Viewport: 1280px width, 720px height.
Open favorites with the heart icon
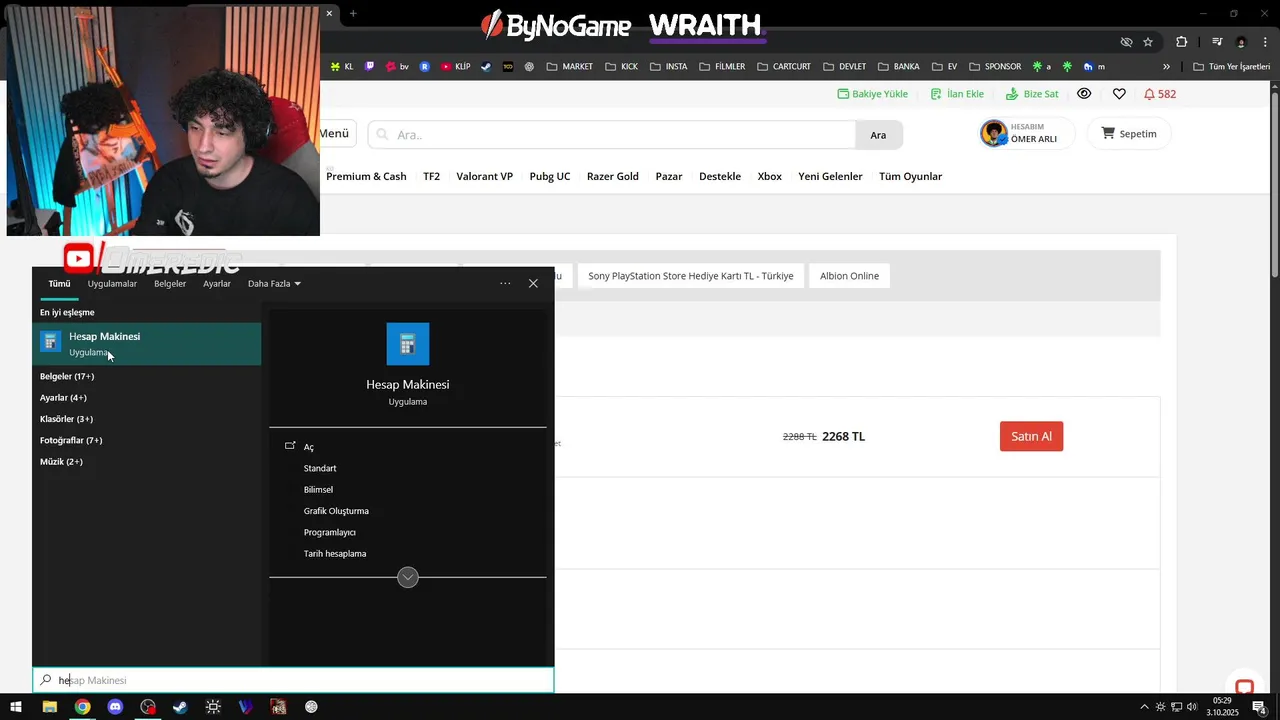pyautogui.click(x=1119, y=94)
